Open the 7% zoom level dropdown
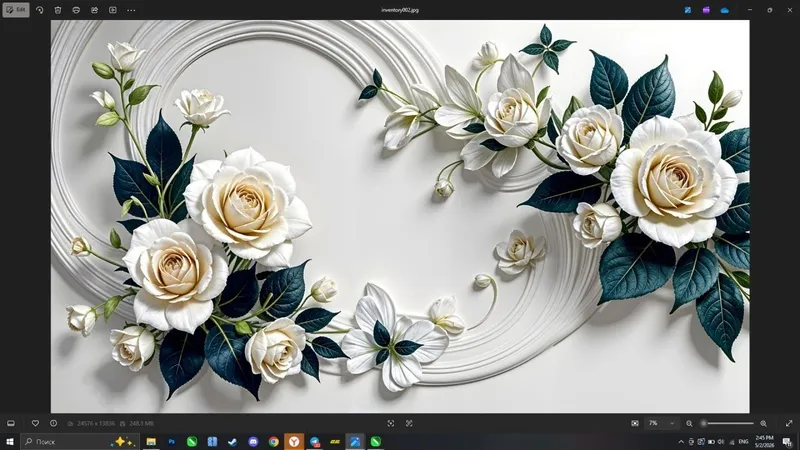The width and height of the screenshot is (800, 450). [x=661, y=423]
